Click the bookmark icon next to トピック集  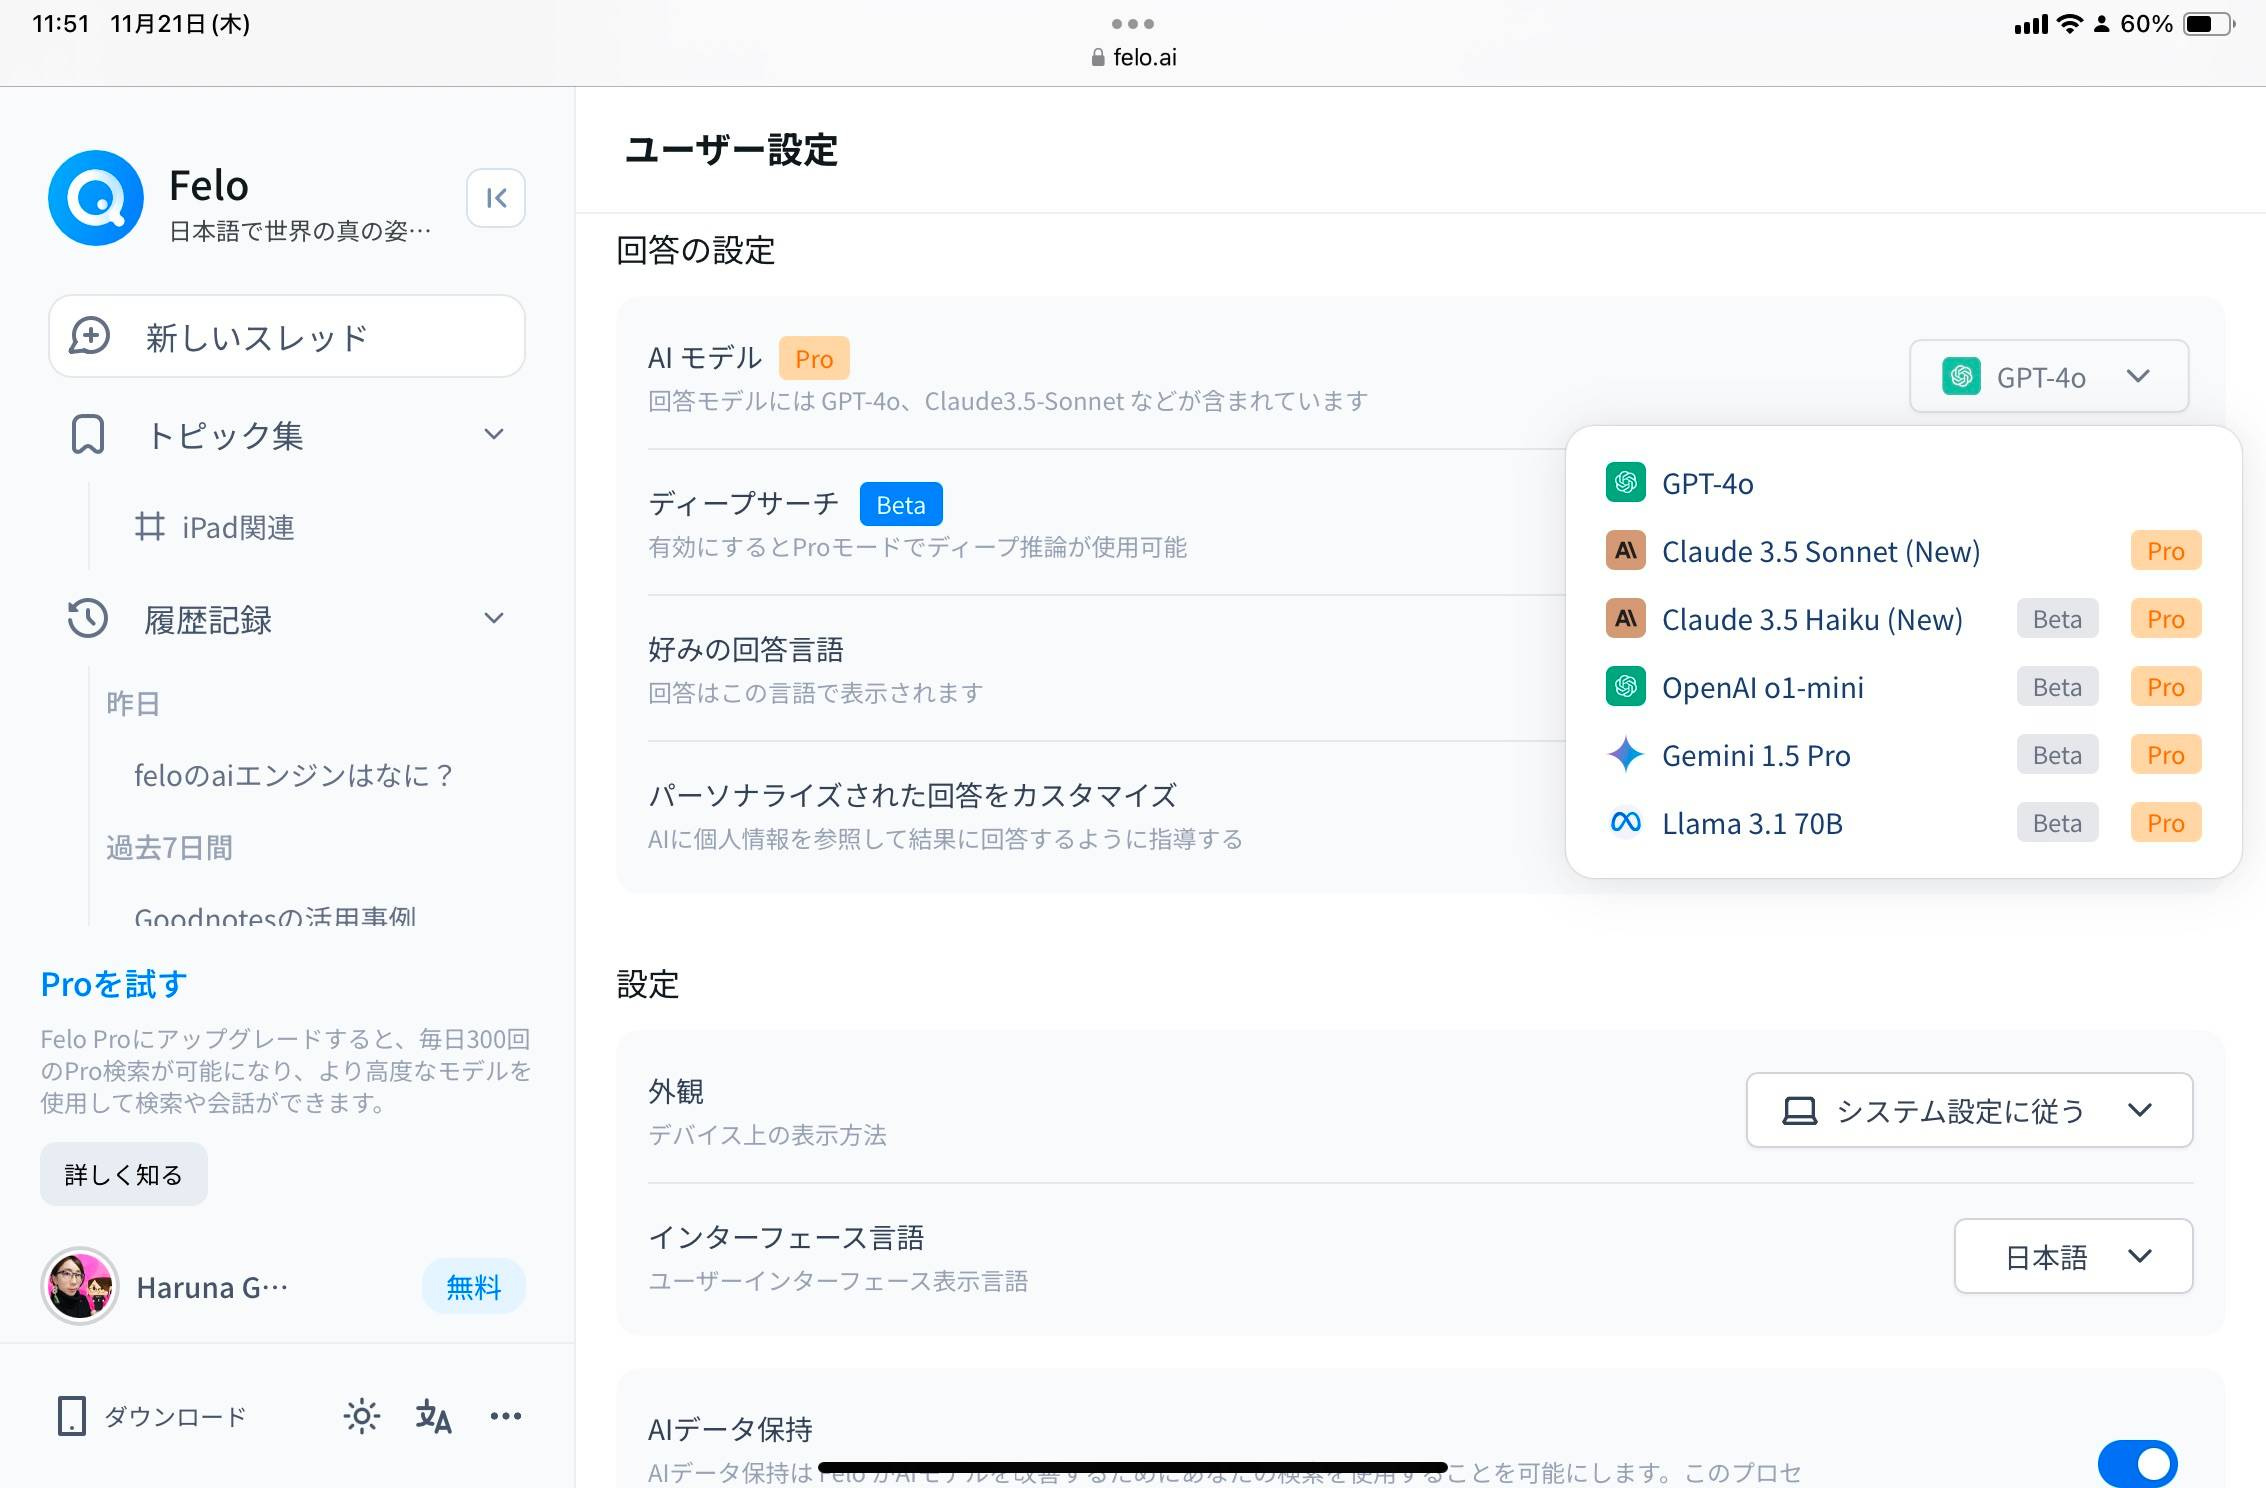[x=88, y=435]
